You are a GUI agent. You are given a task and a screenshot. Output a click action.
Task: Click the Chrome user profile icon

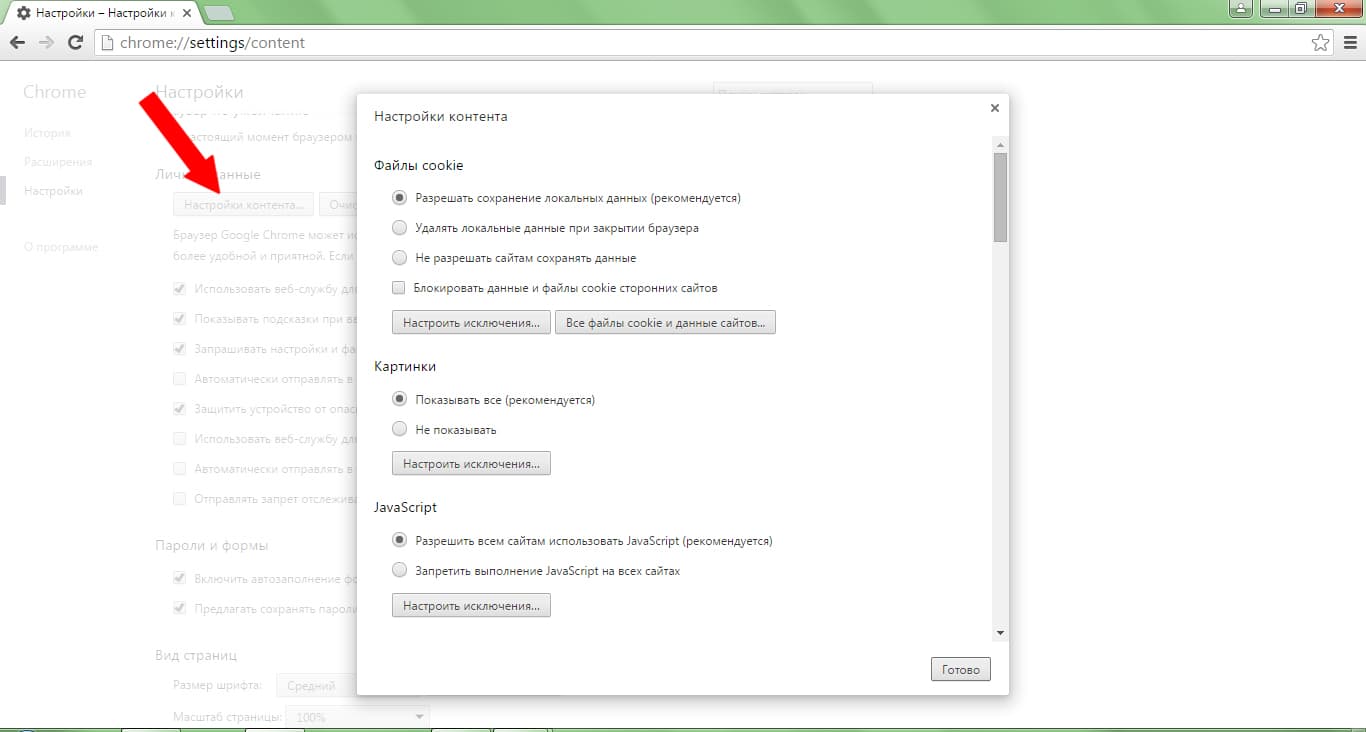(1241, 9)
